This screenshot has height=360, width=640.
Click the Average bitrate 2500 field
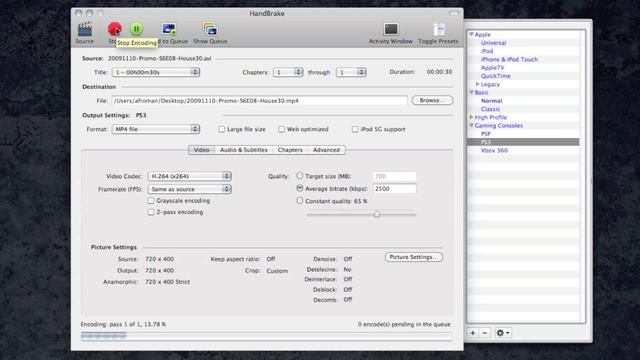coord(394,189)
